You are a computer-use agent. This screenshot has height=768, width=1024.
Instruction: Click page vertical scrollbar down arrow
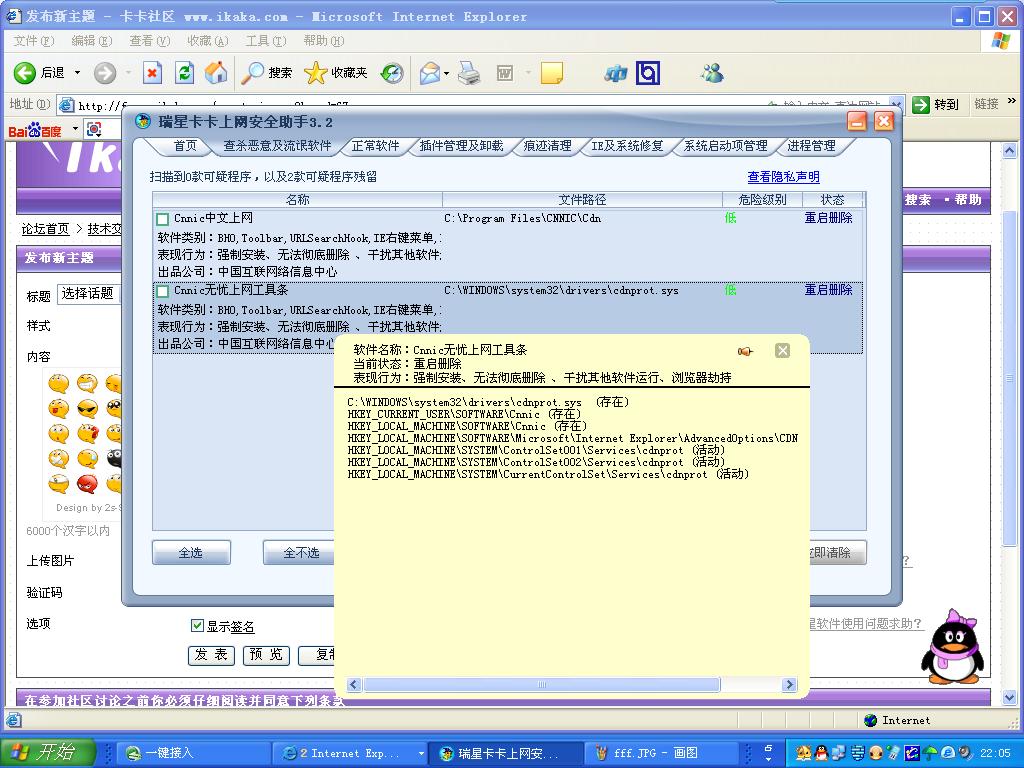(1010, 697)
